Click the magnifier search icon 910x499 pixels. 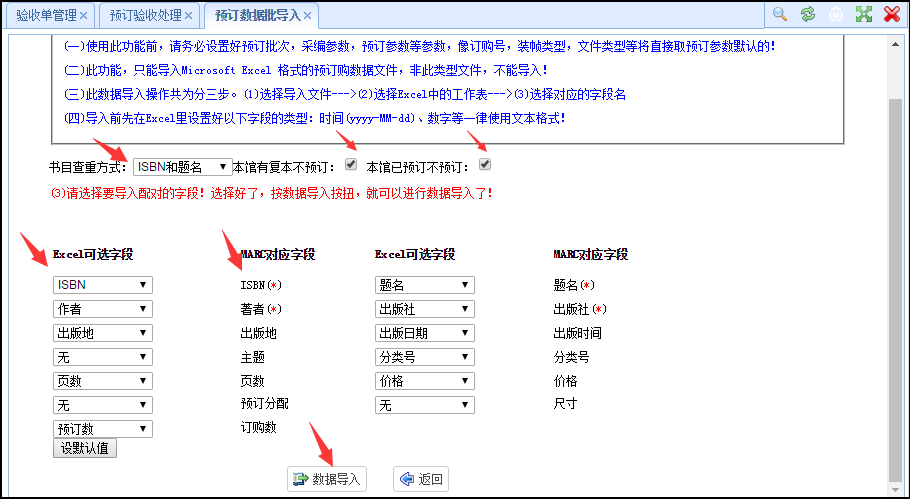tap(779, 14)
